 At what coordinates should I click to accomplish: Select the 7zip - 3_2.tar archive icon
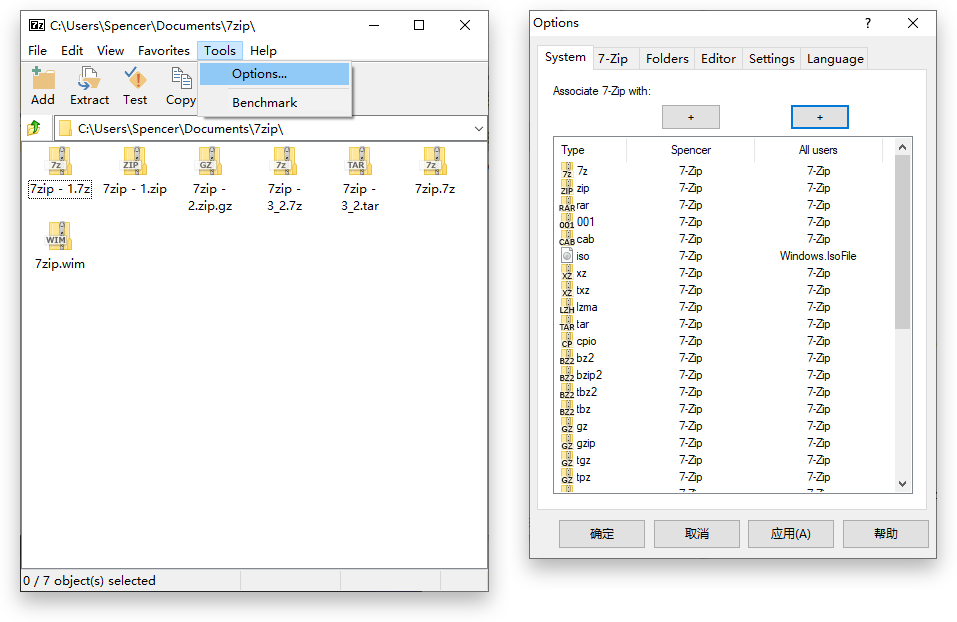(359, 161)
